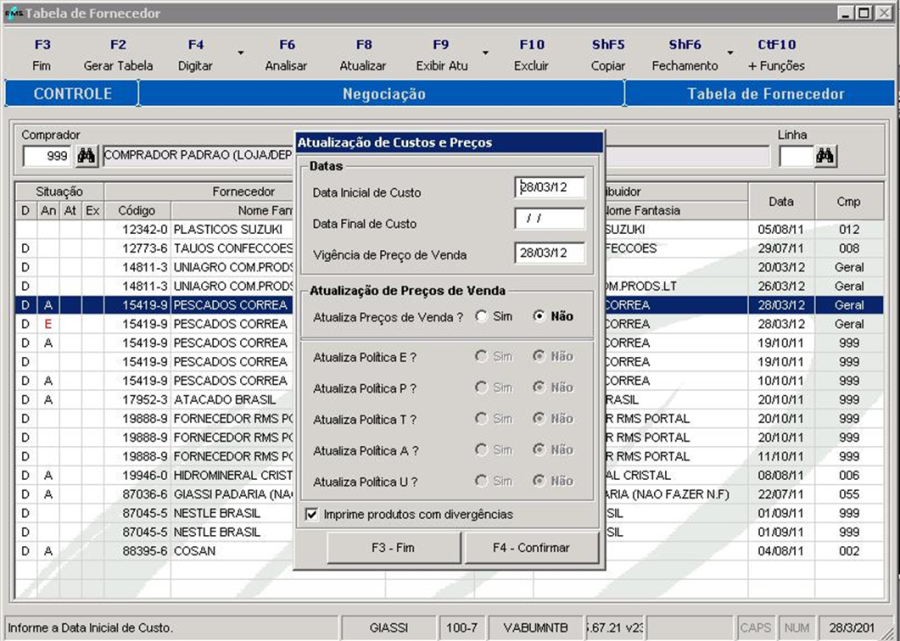This screenshot has height=641, width=900.
Task: Confirm with the F4 - Confirmar button
Action: 531,547
